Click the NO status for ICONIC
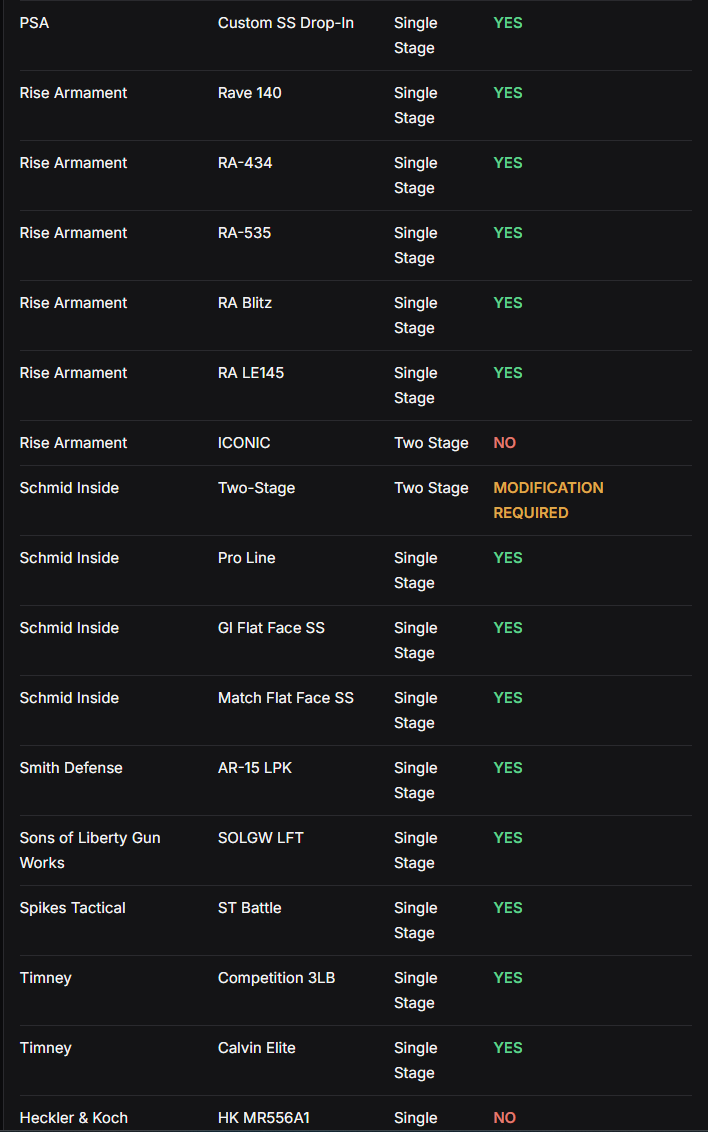Screen dimensions: 708x1132 (504, 443)
